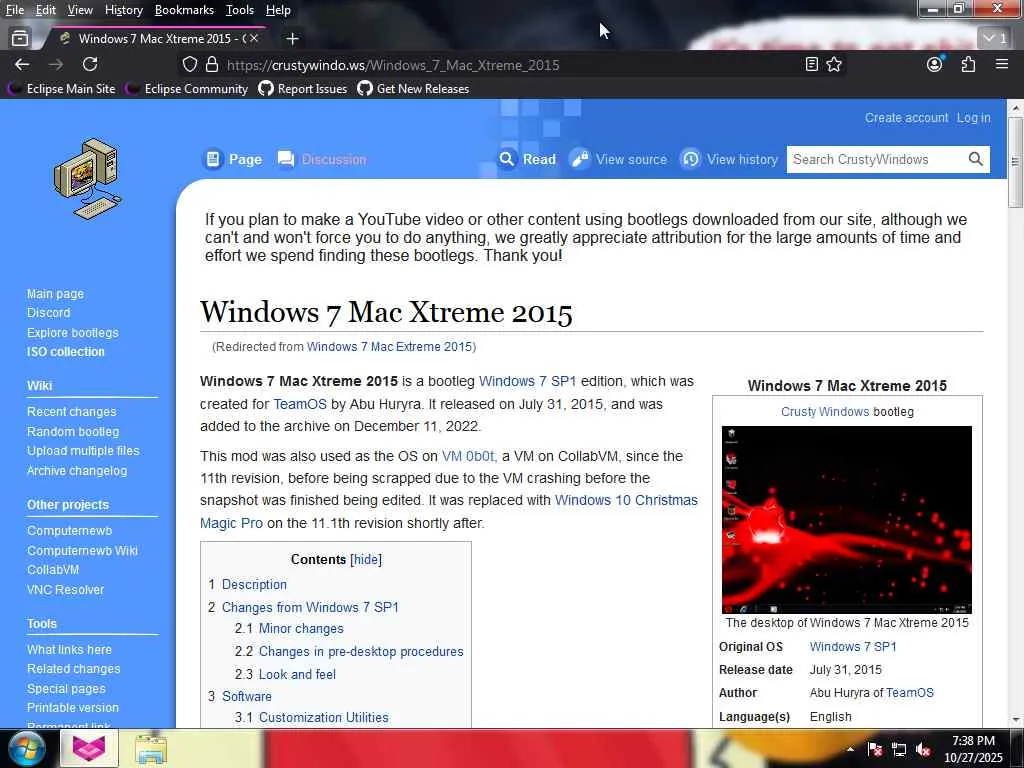Screen dimensions: 1024x768
Task: Bookmark this page with the star icon
Action: (x=834, y=64)
